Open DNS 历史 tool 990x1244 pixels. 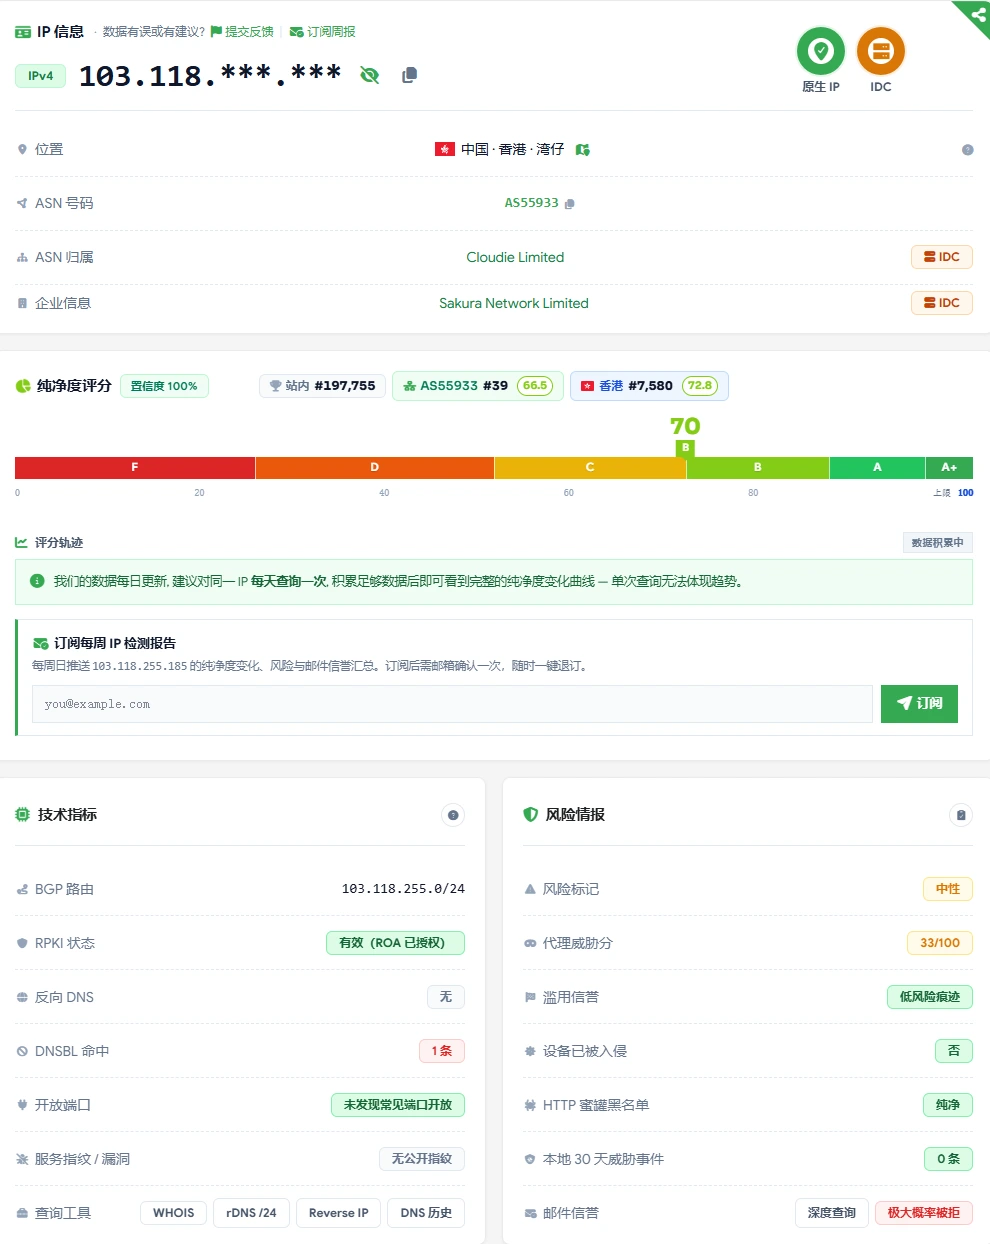[426, 1213]
